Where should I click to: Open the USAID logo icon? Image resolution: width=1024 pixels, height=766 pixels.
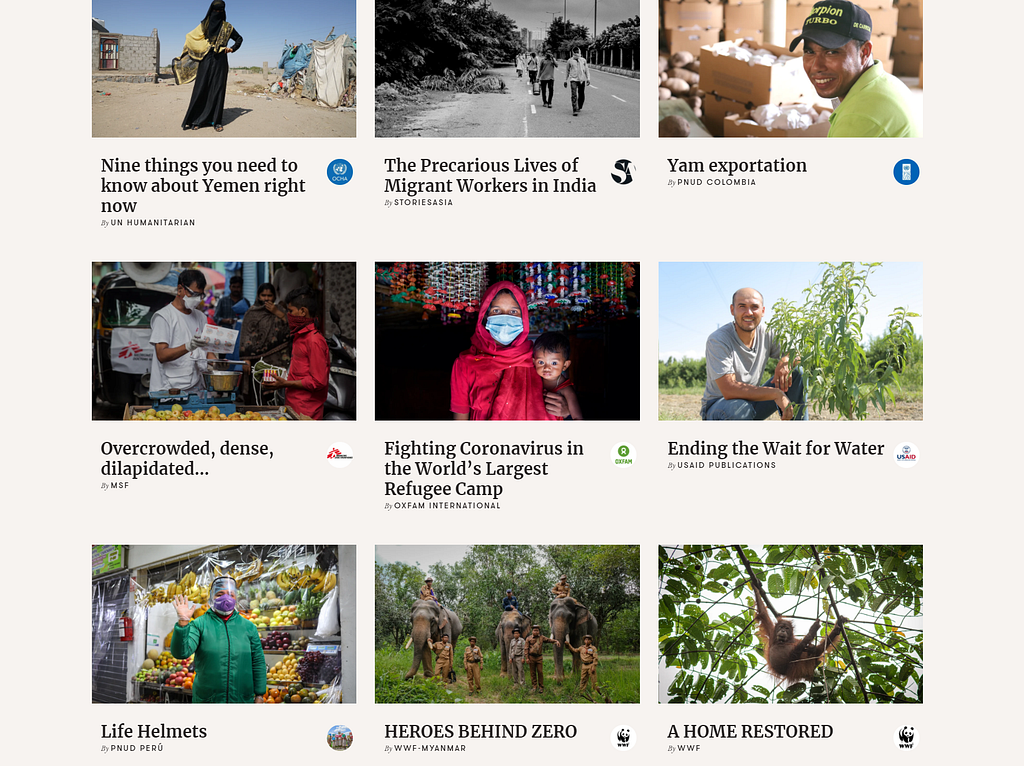(x=906, y=455)
